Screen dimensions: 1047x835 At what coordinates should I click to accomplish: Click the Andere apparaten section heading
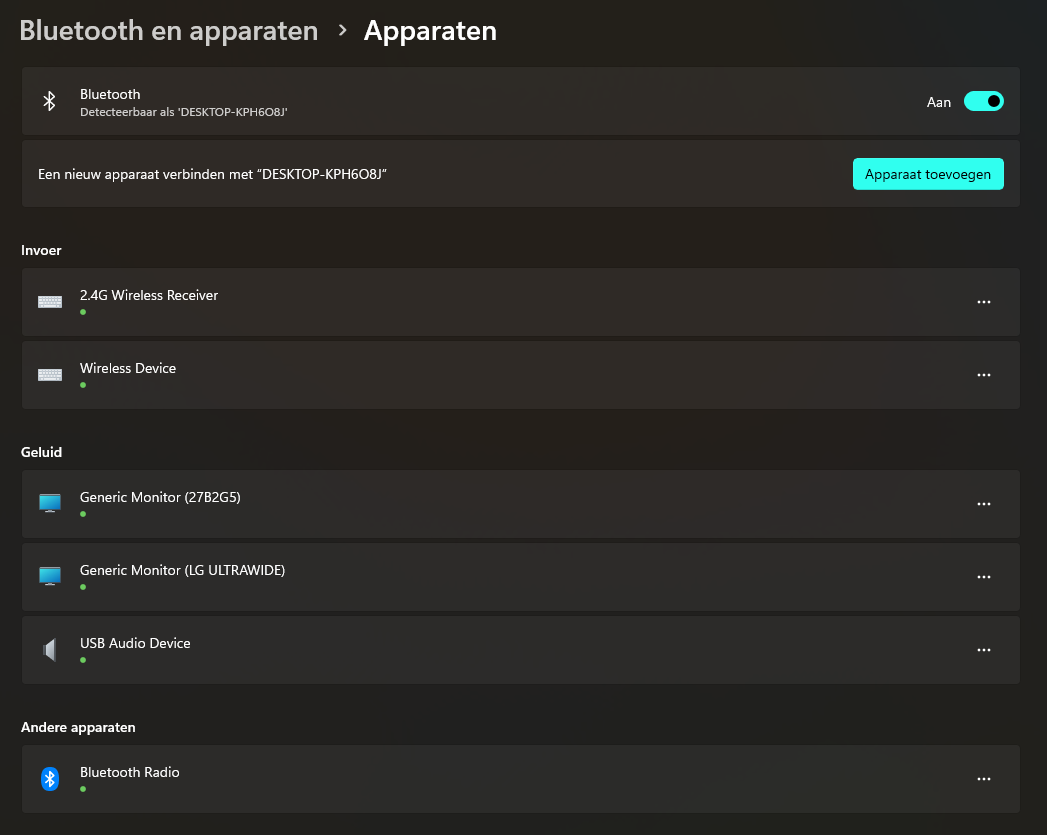pyautogui.click(x=78, y=728)
